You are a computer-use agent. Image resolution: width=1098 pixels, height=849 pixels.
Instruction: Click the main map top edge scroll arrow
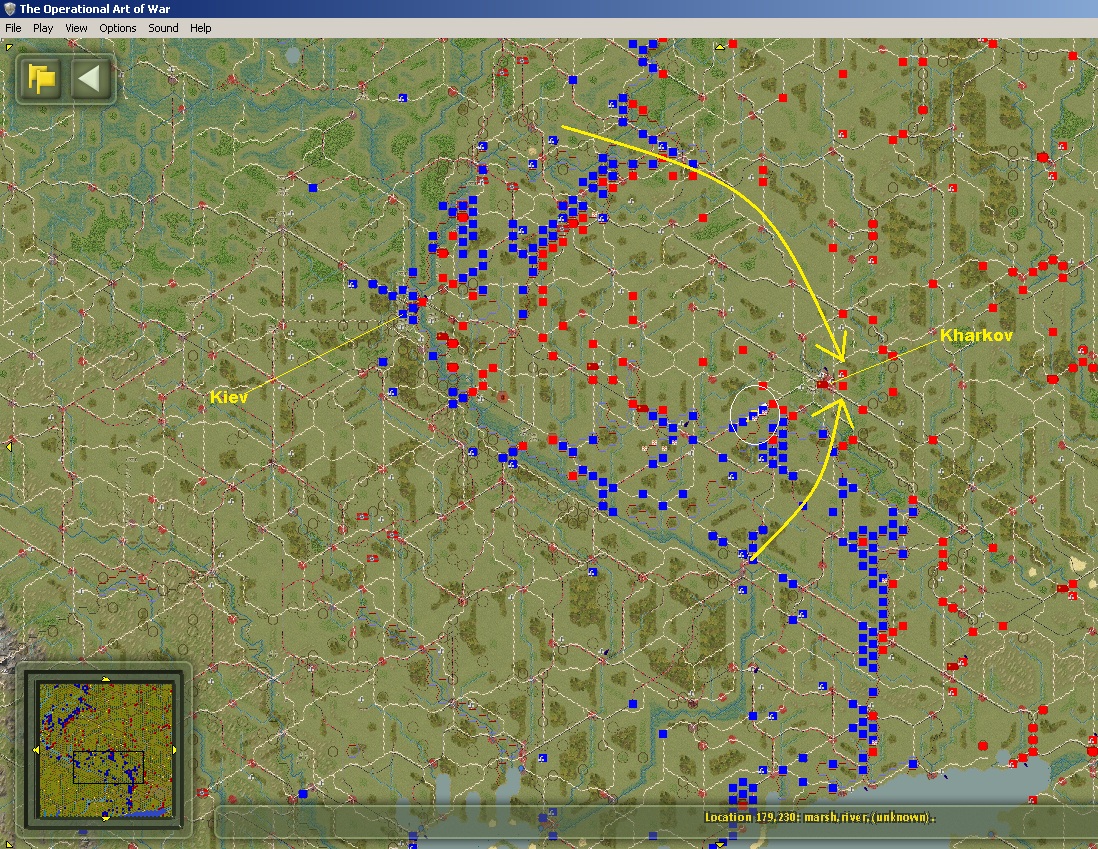[720, 47]
